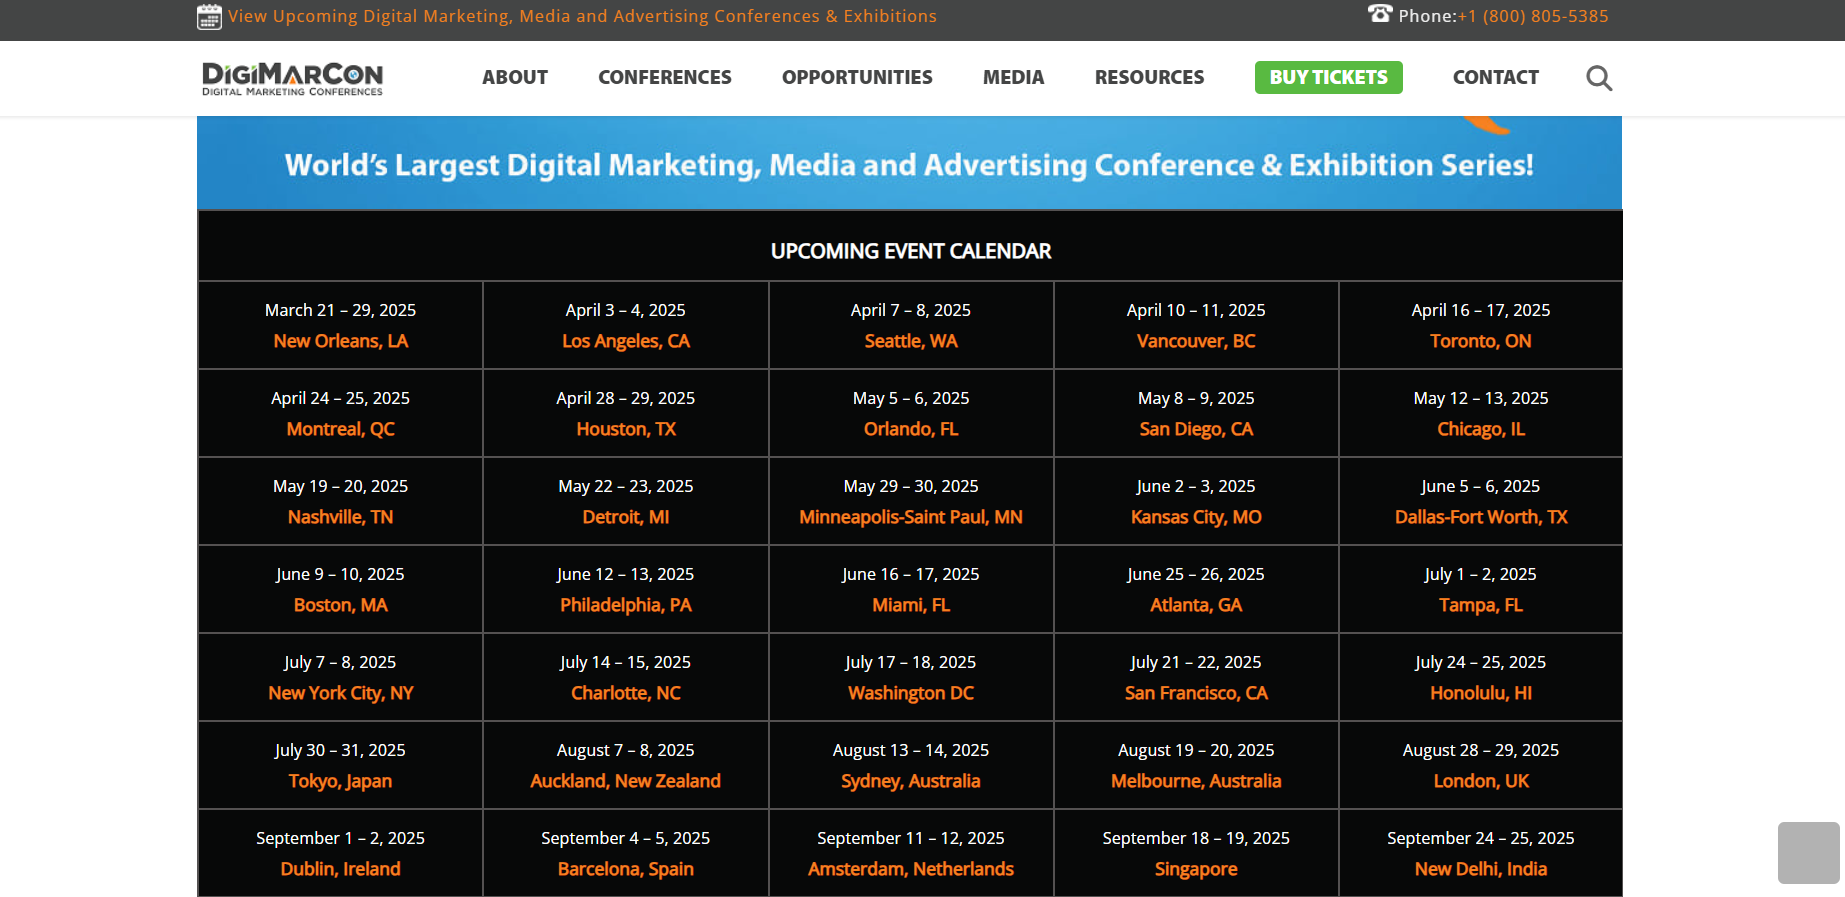The image size is (1845, 897).
Task: Open the Conferences menu
Action: coord(665,77)
